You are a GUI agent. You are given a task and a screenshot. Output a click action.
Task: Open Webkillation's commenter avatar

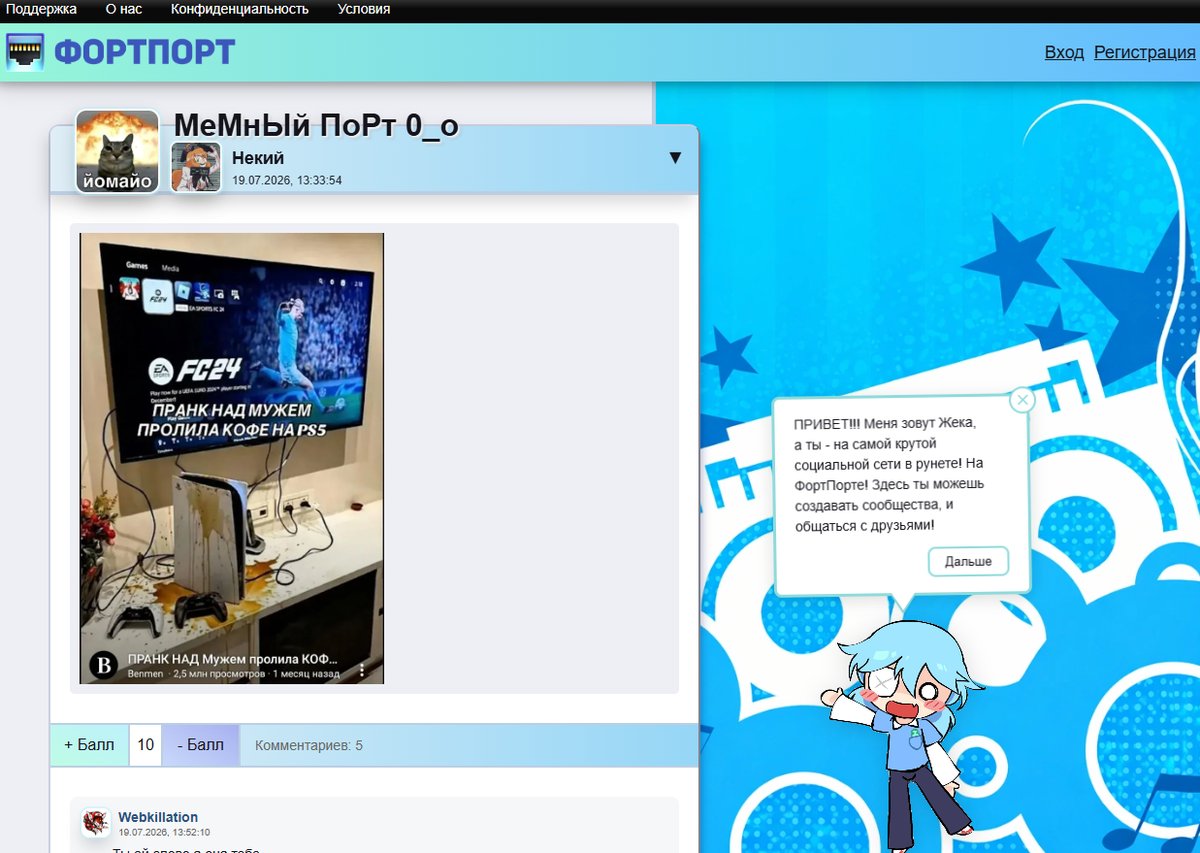coord(96,823)
